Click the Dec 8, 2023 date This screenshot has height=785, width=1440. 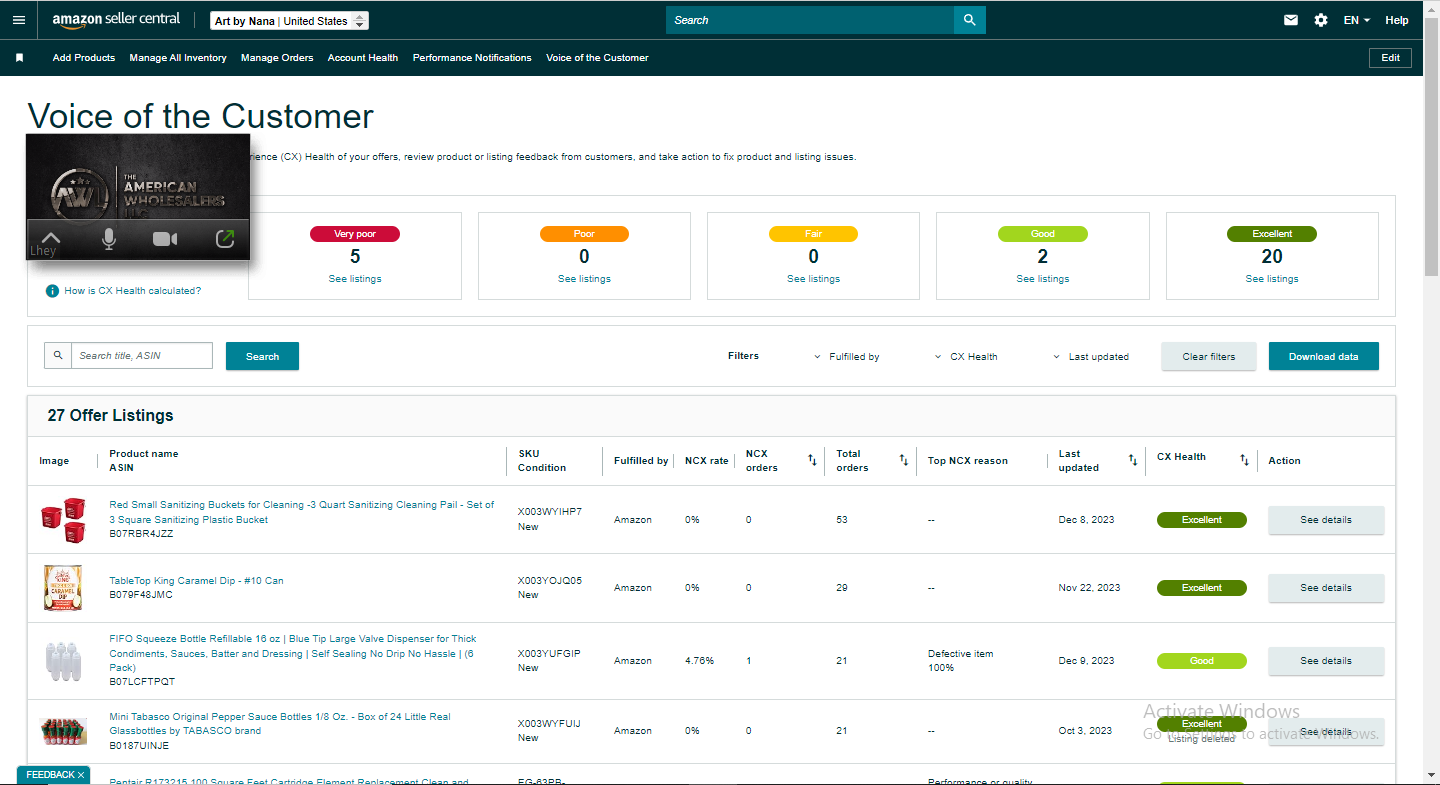pyautogui.click(x=1086, y=520)
